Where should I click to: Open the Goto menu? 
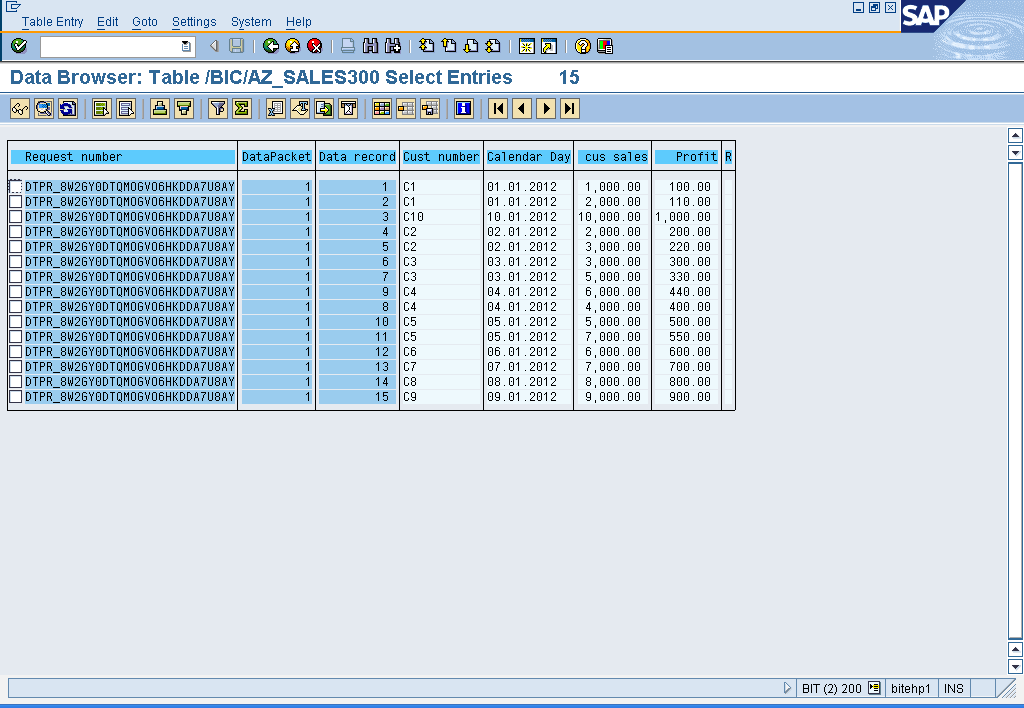click(x=145, y=22)
